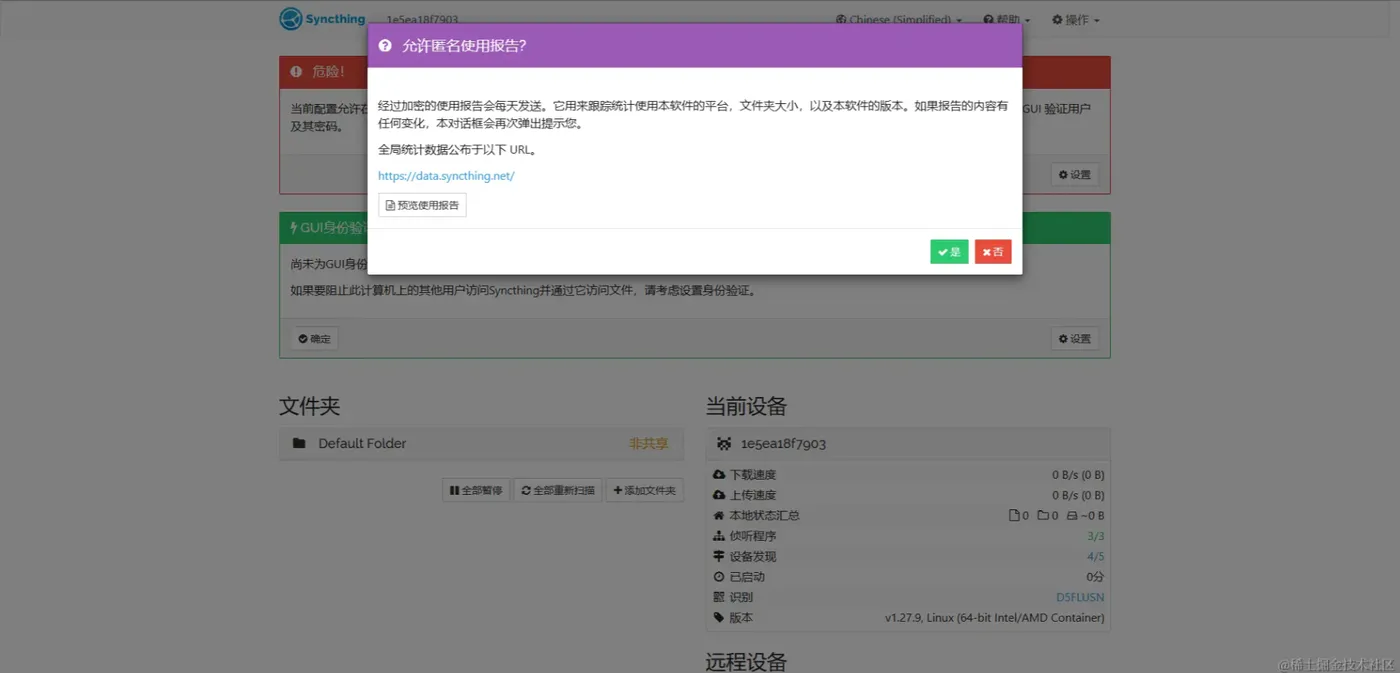Click the 确定 button in authentication panel
Screen dimensions: 1400x673
314,339
